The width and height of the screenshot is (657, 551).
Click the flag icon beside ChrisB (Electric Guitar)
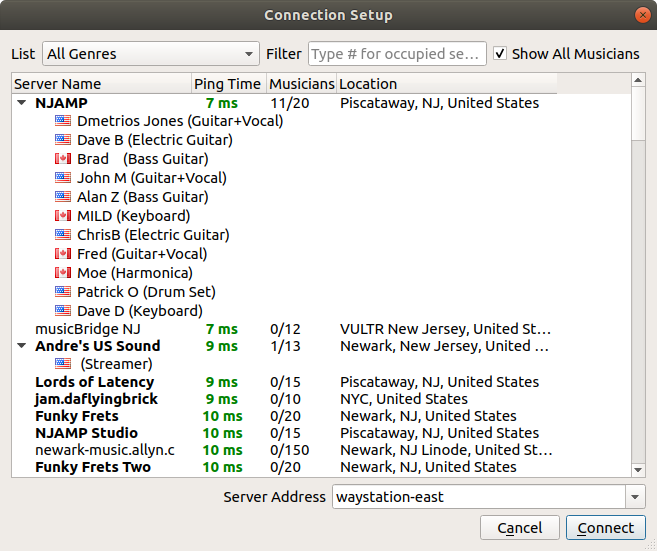pyautogui.click(x=63, y=235)
